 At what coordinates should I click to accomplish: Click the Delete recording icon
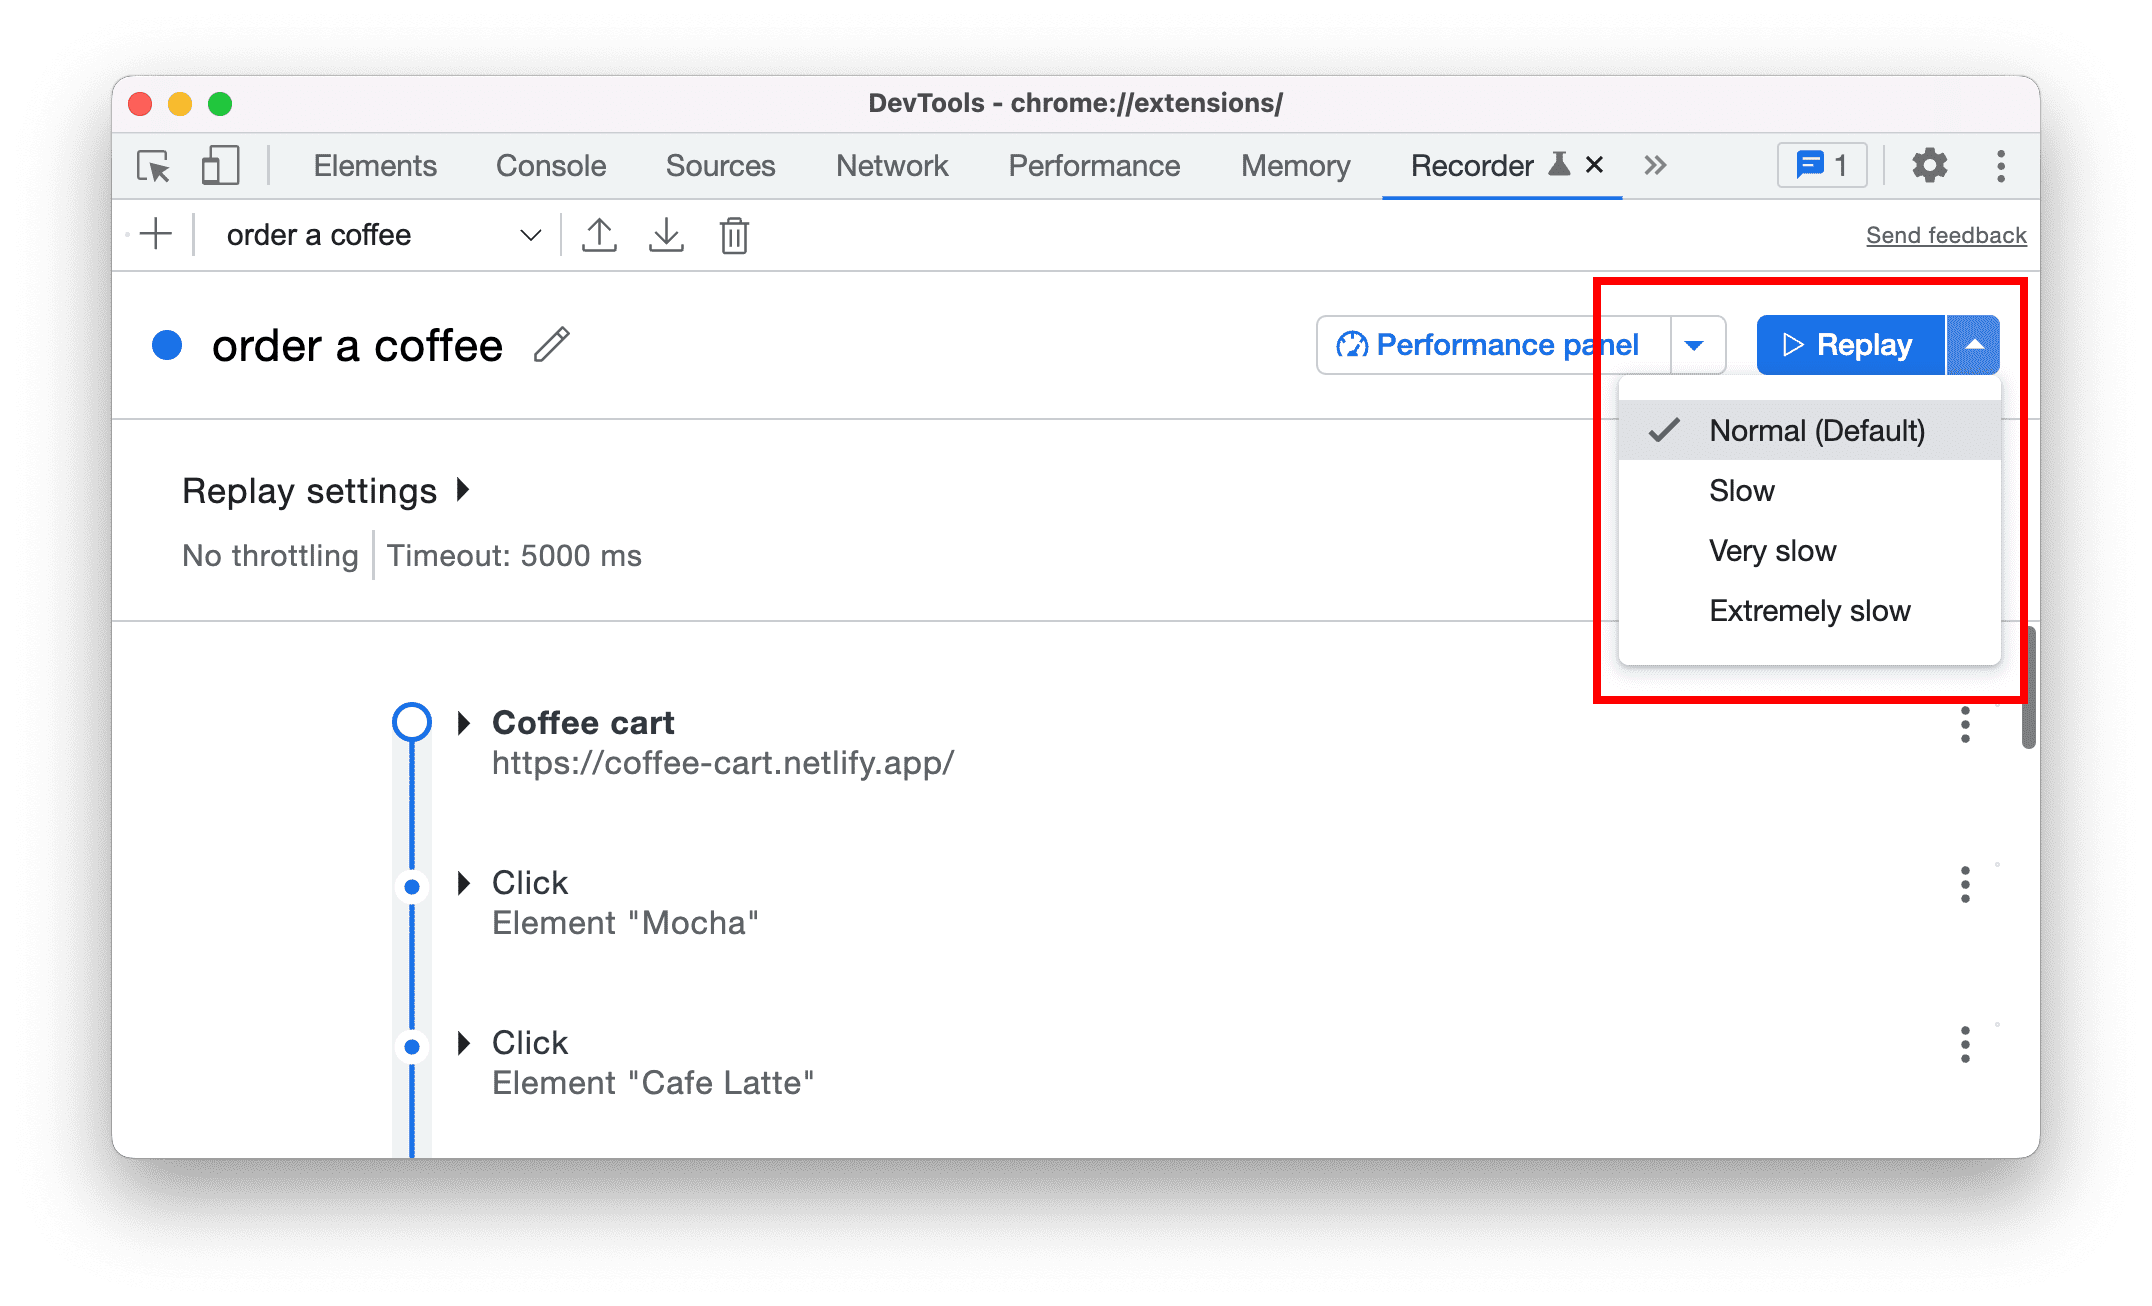click(x=735, y=235)
